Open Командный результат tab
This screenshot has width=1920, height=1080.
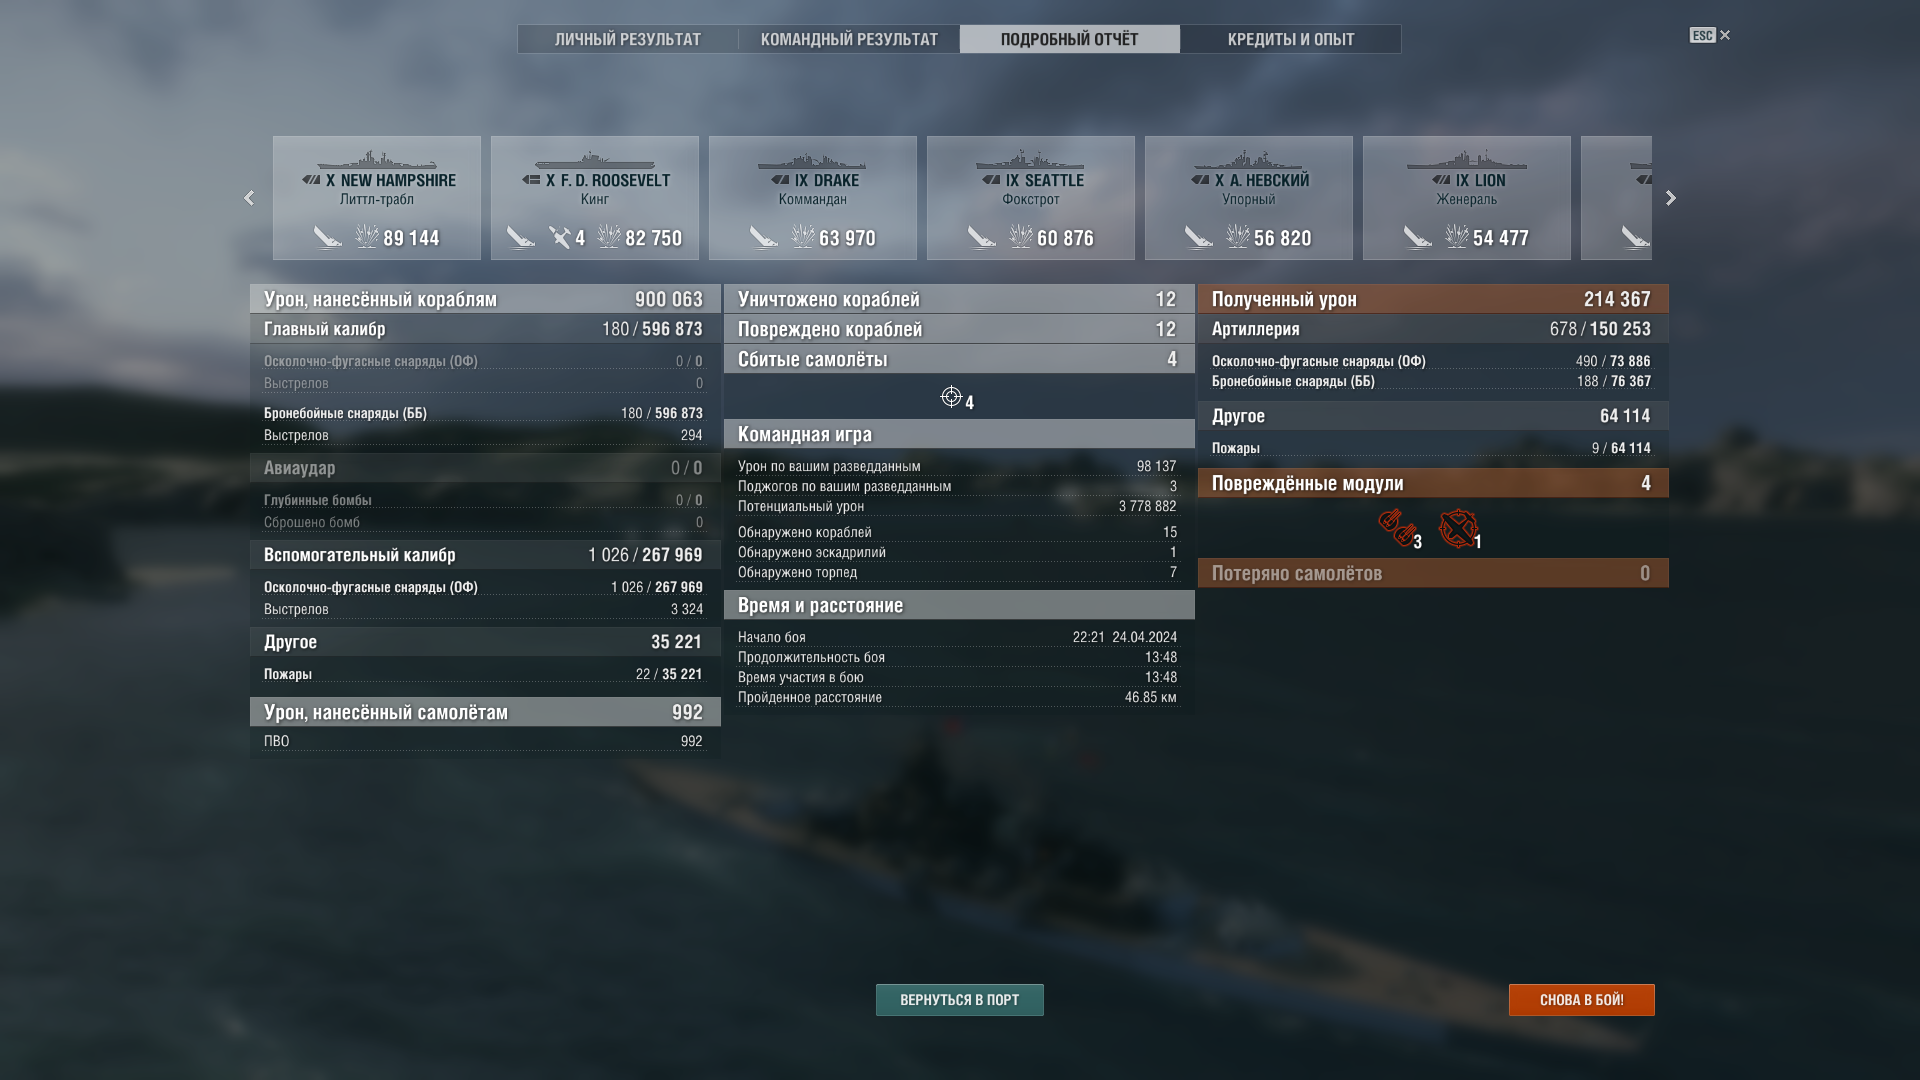click(x=849, y=39)
